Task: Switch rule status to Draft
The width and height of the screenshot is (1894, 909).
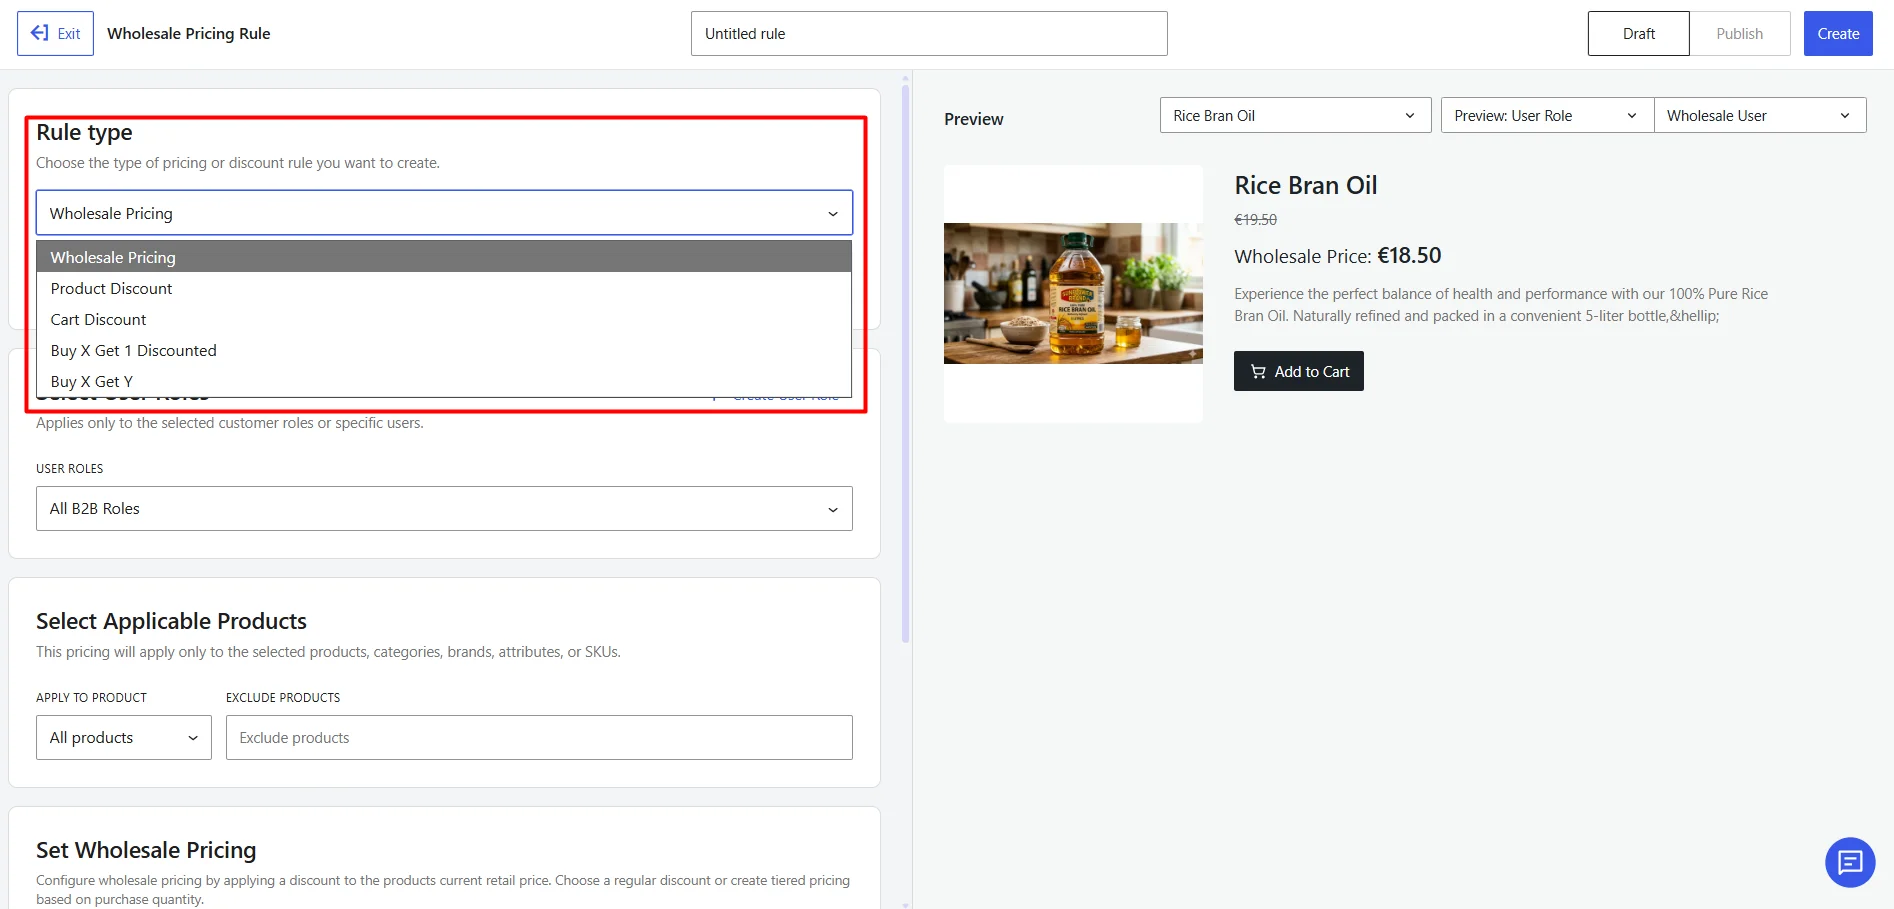Action: 1638,33
